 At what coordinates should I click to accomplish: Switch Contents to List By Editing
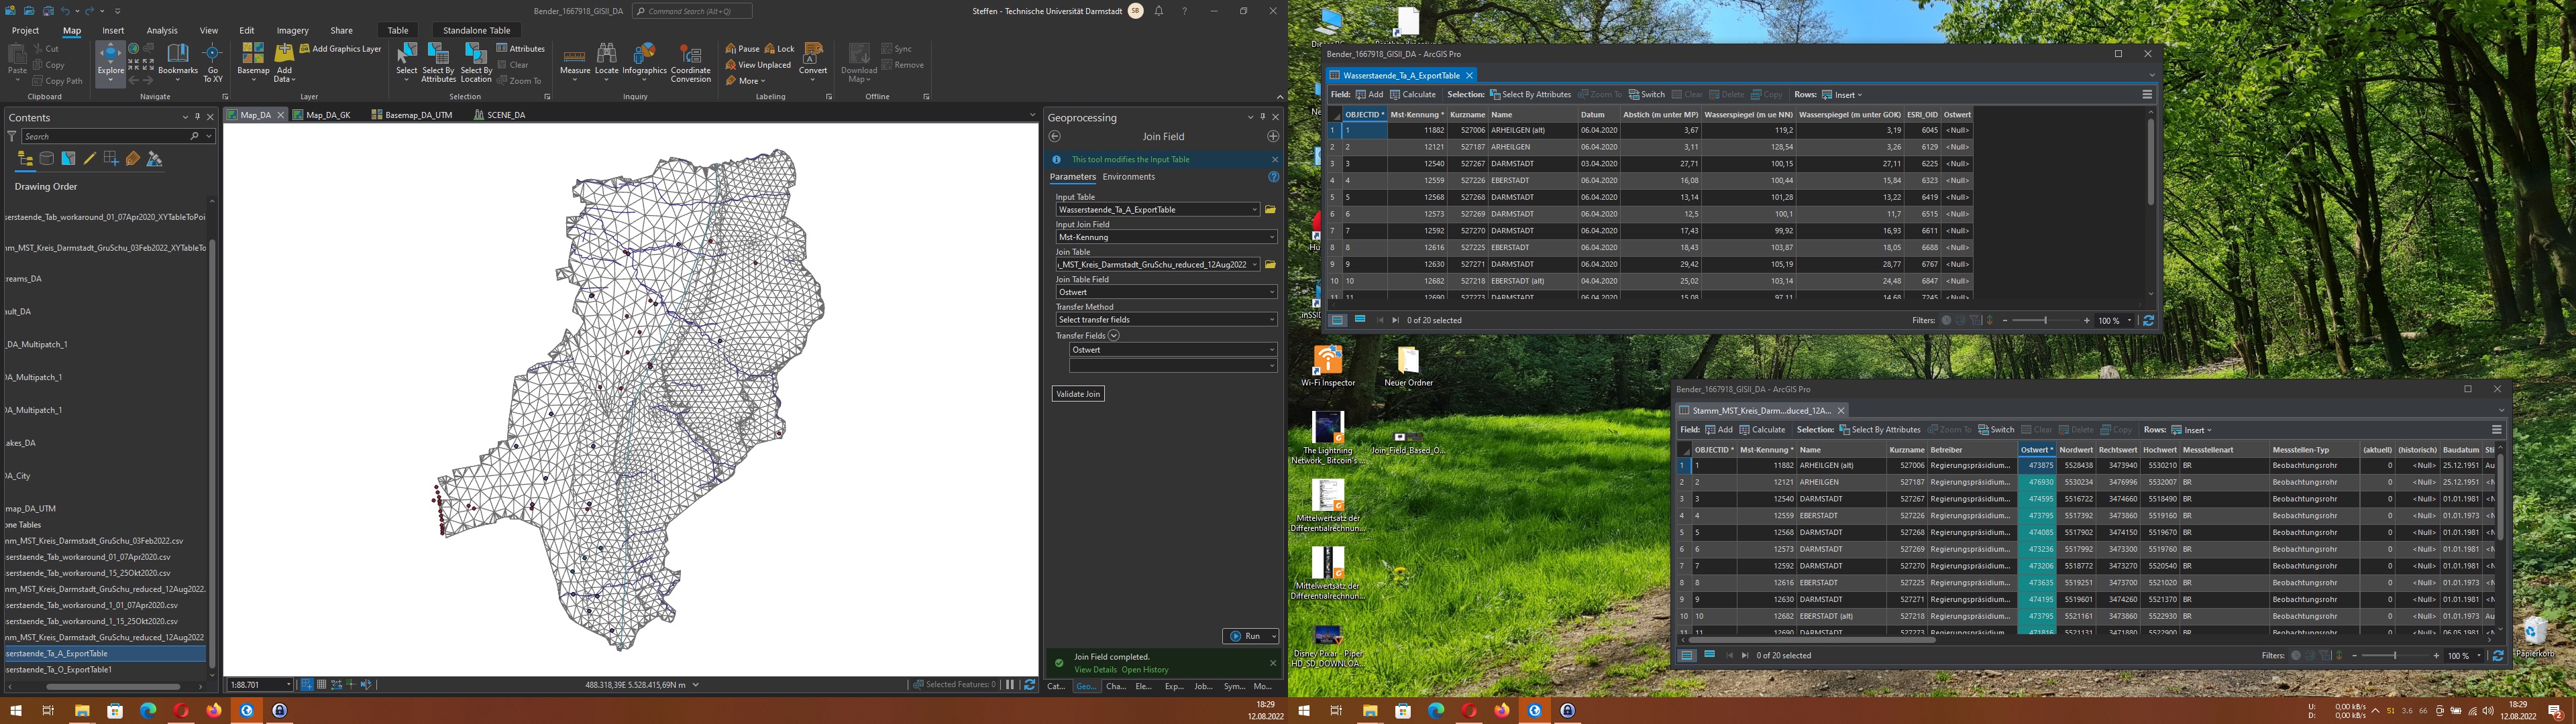point(90,159)
